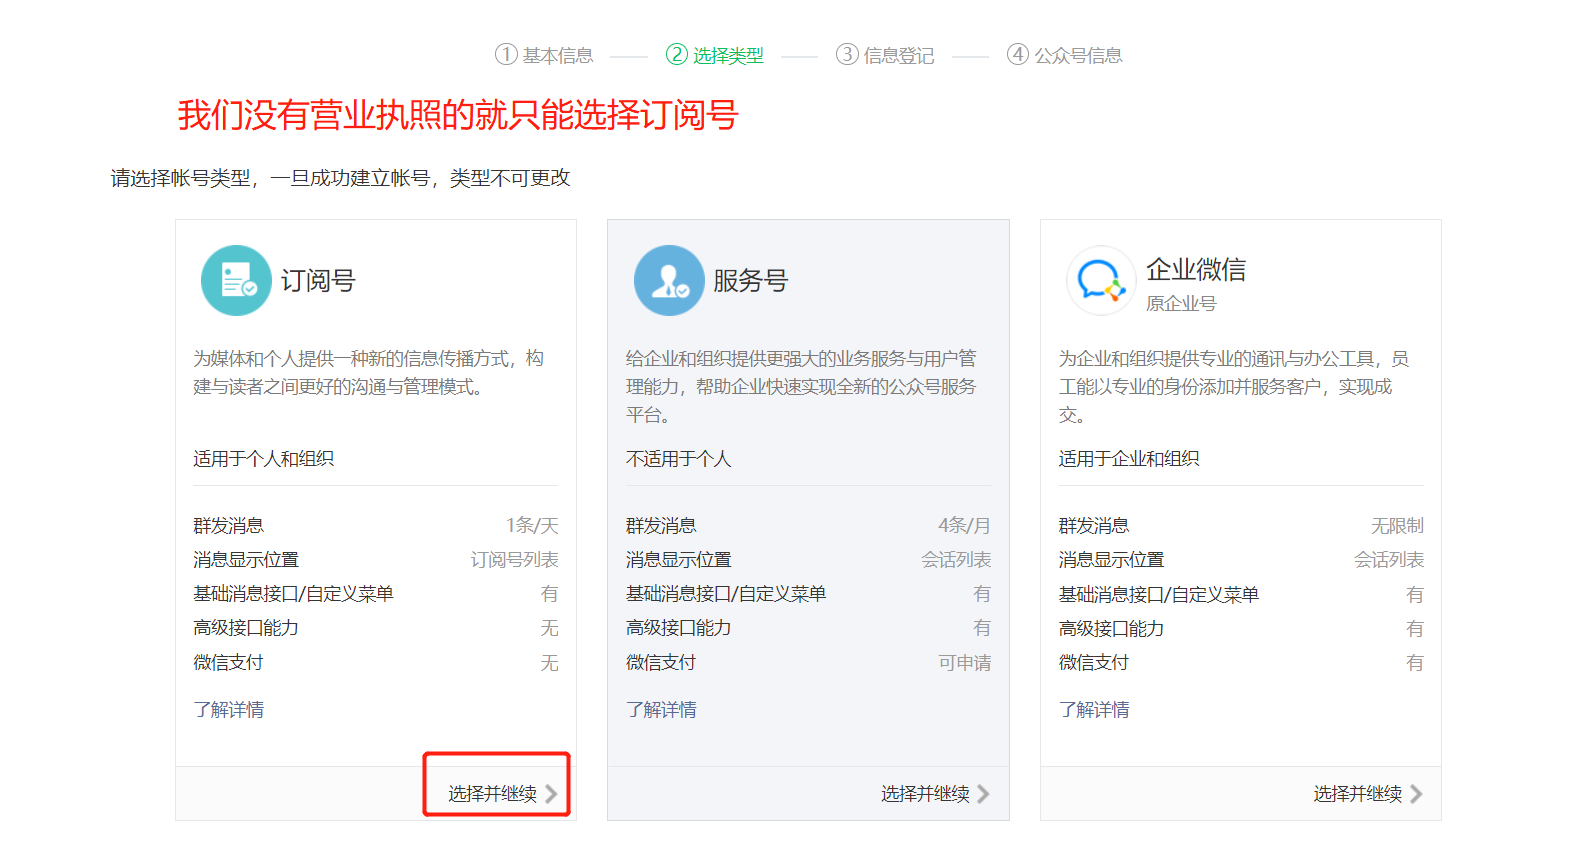The width and height of the screenshot is (1583, 865).
Task: Open 了解详情 link in 企业微信 card
Action: 1095,710
